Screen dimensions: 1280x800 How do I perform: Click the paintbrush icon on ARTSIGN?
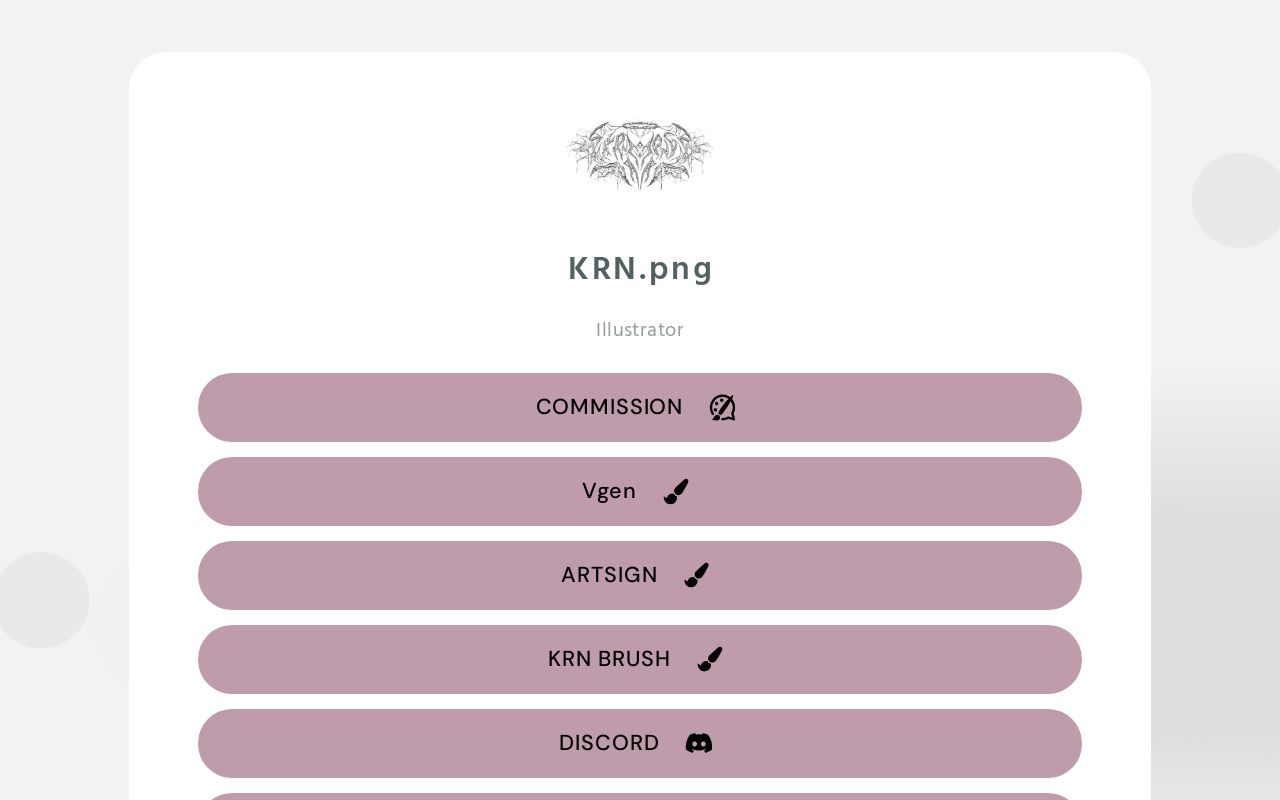click(x=696, y=575)
